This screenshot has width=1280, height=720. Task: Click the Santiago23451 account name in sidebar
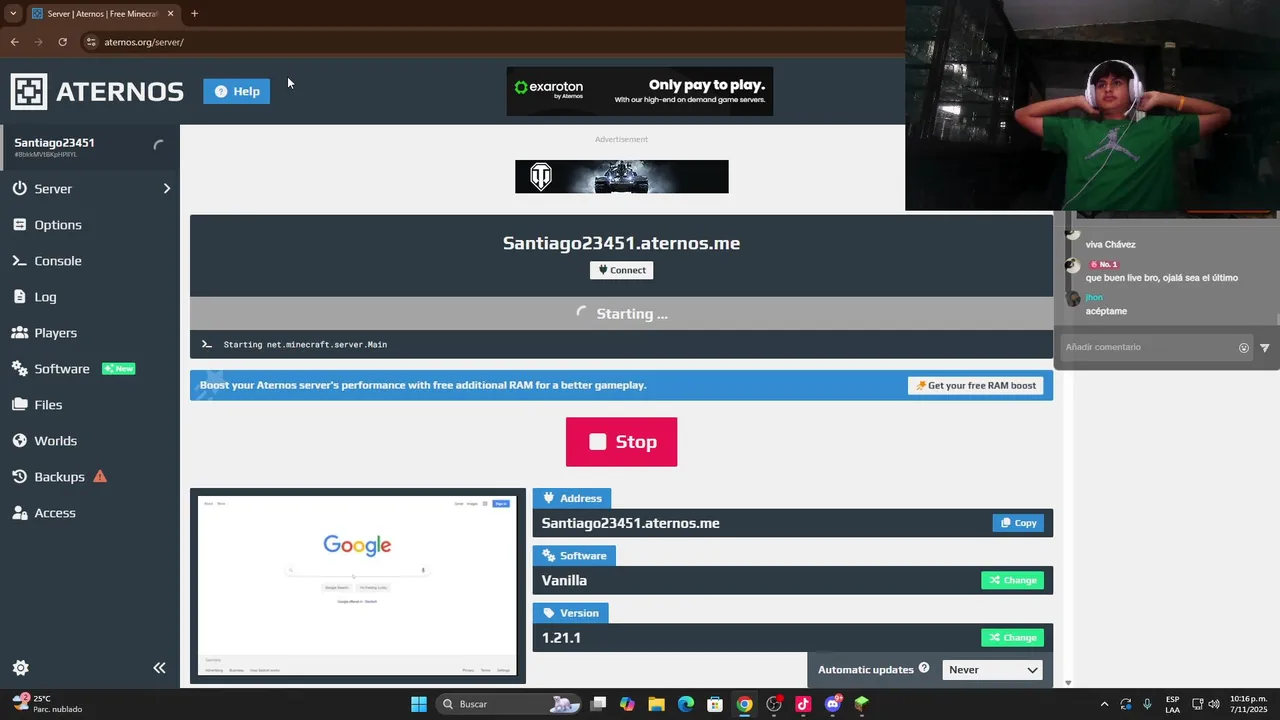pos(54,143)
